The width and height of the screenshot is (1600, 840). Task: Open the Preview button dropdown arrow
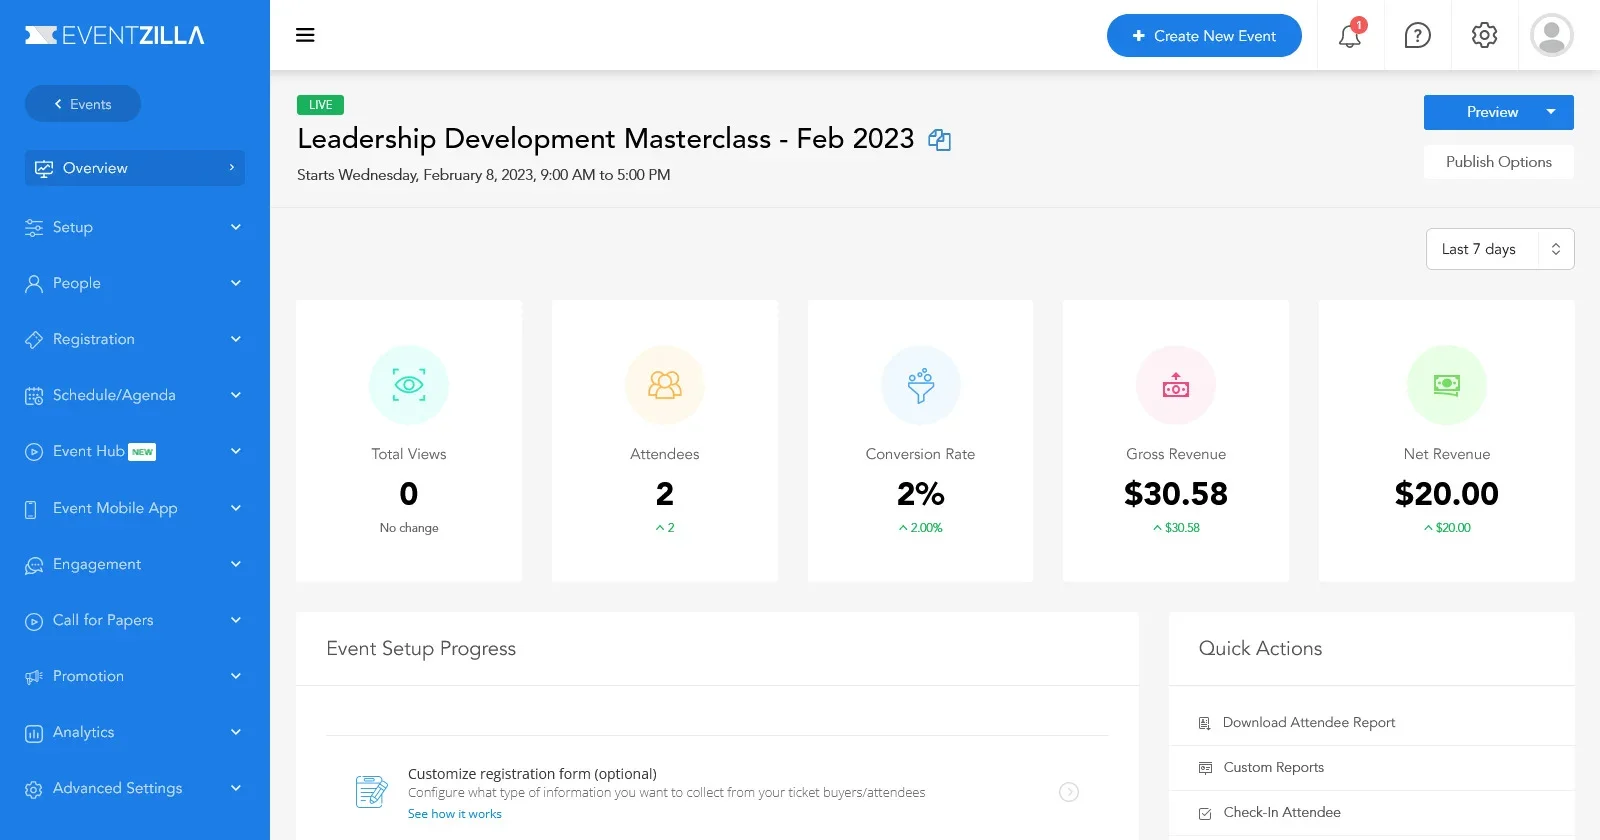[x=1551, y=112]
